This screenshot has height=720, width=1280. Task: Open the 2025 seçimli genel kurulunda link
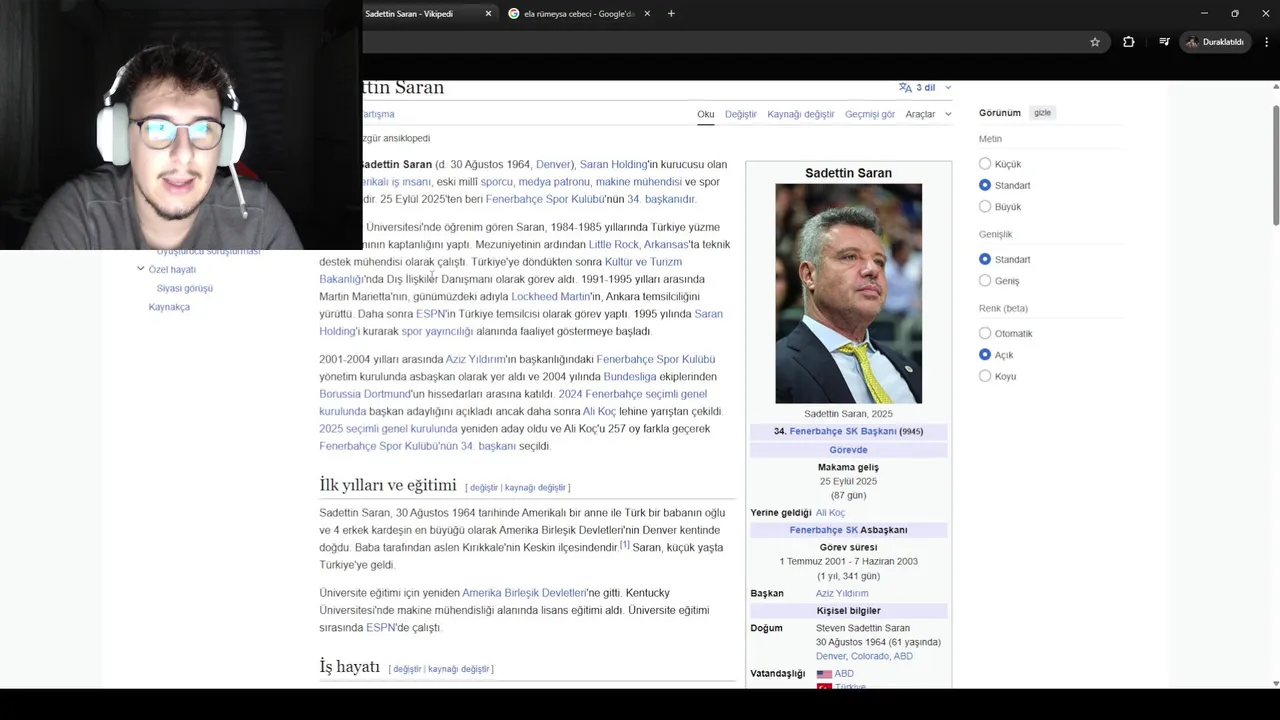click(x=388, y=430)
